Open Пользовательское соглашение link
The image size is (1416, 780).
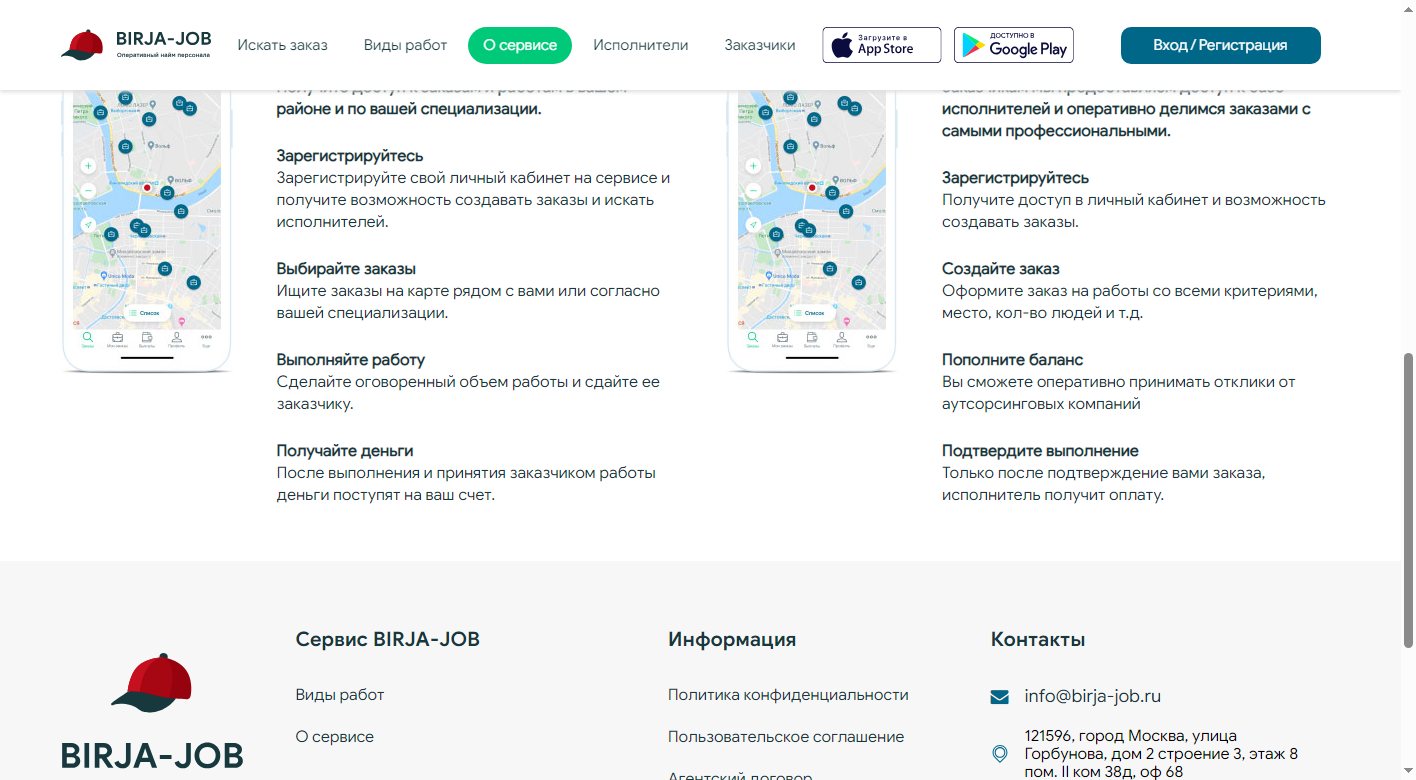pos(786,737)
